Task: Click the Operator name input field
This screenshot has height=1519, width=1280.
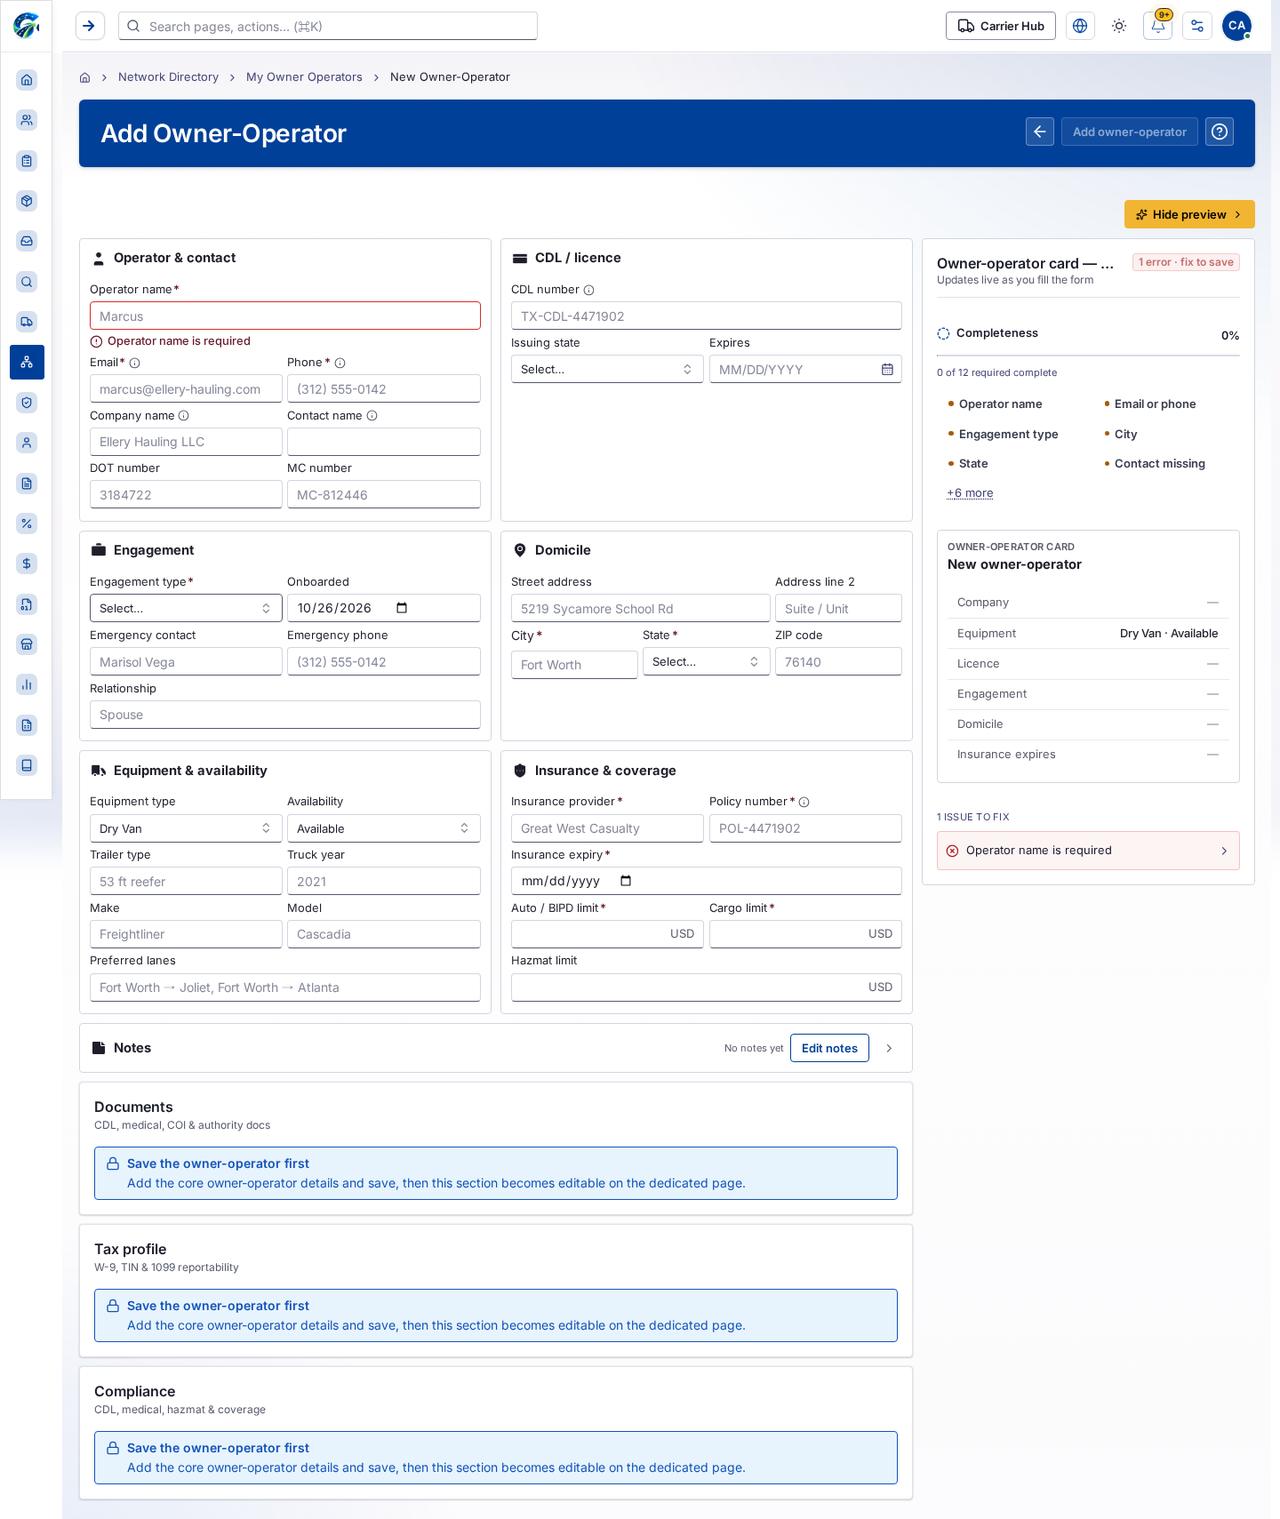Action: [x=285, y=316]
